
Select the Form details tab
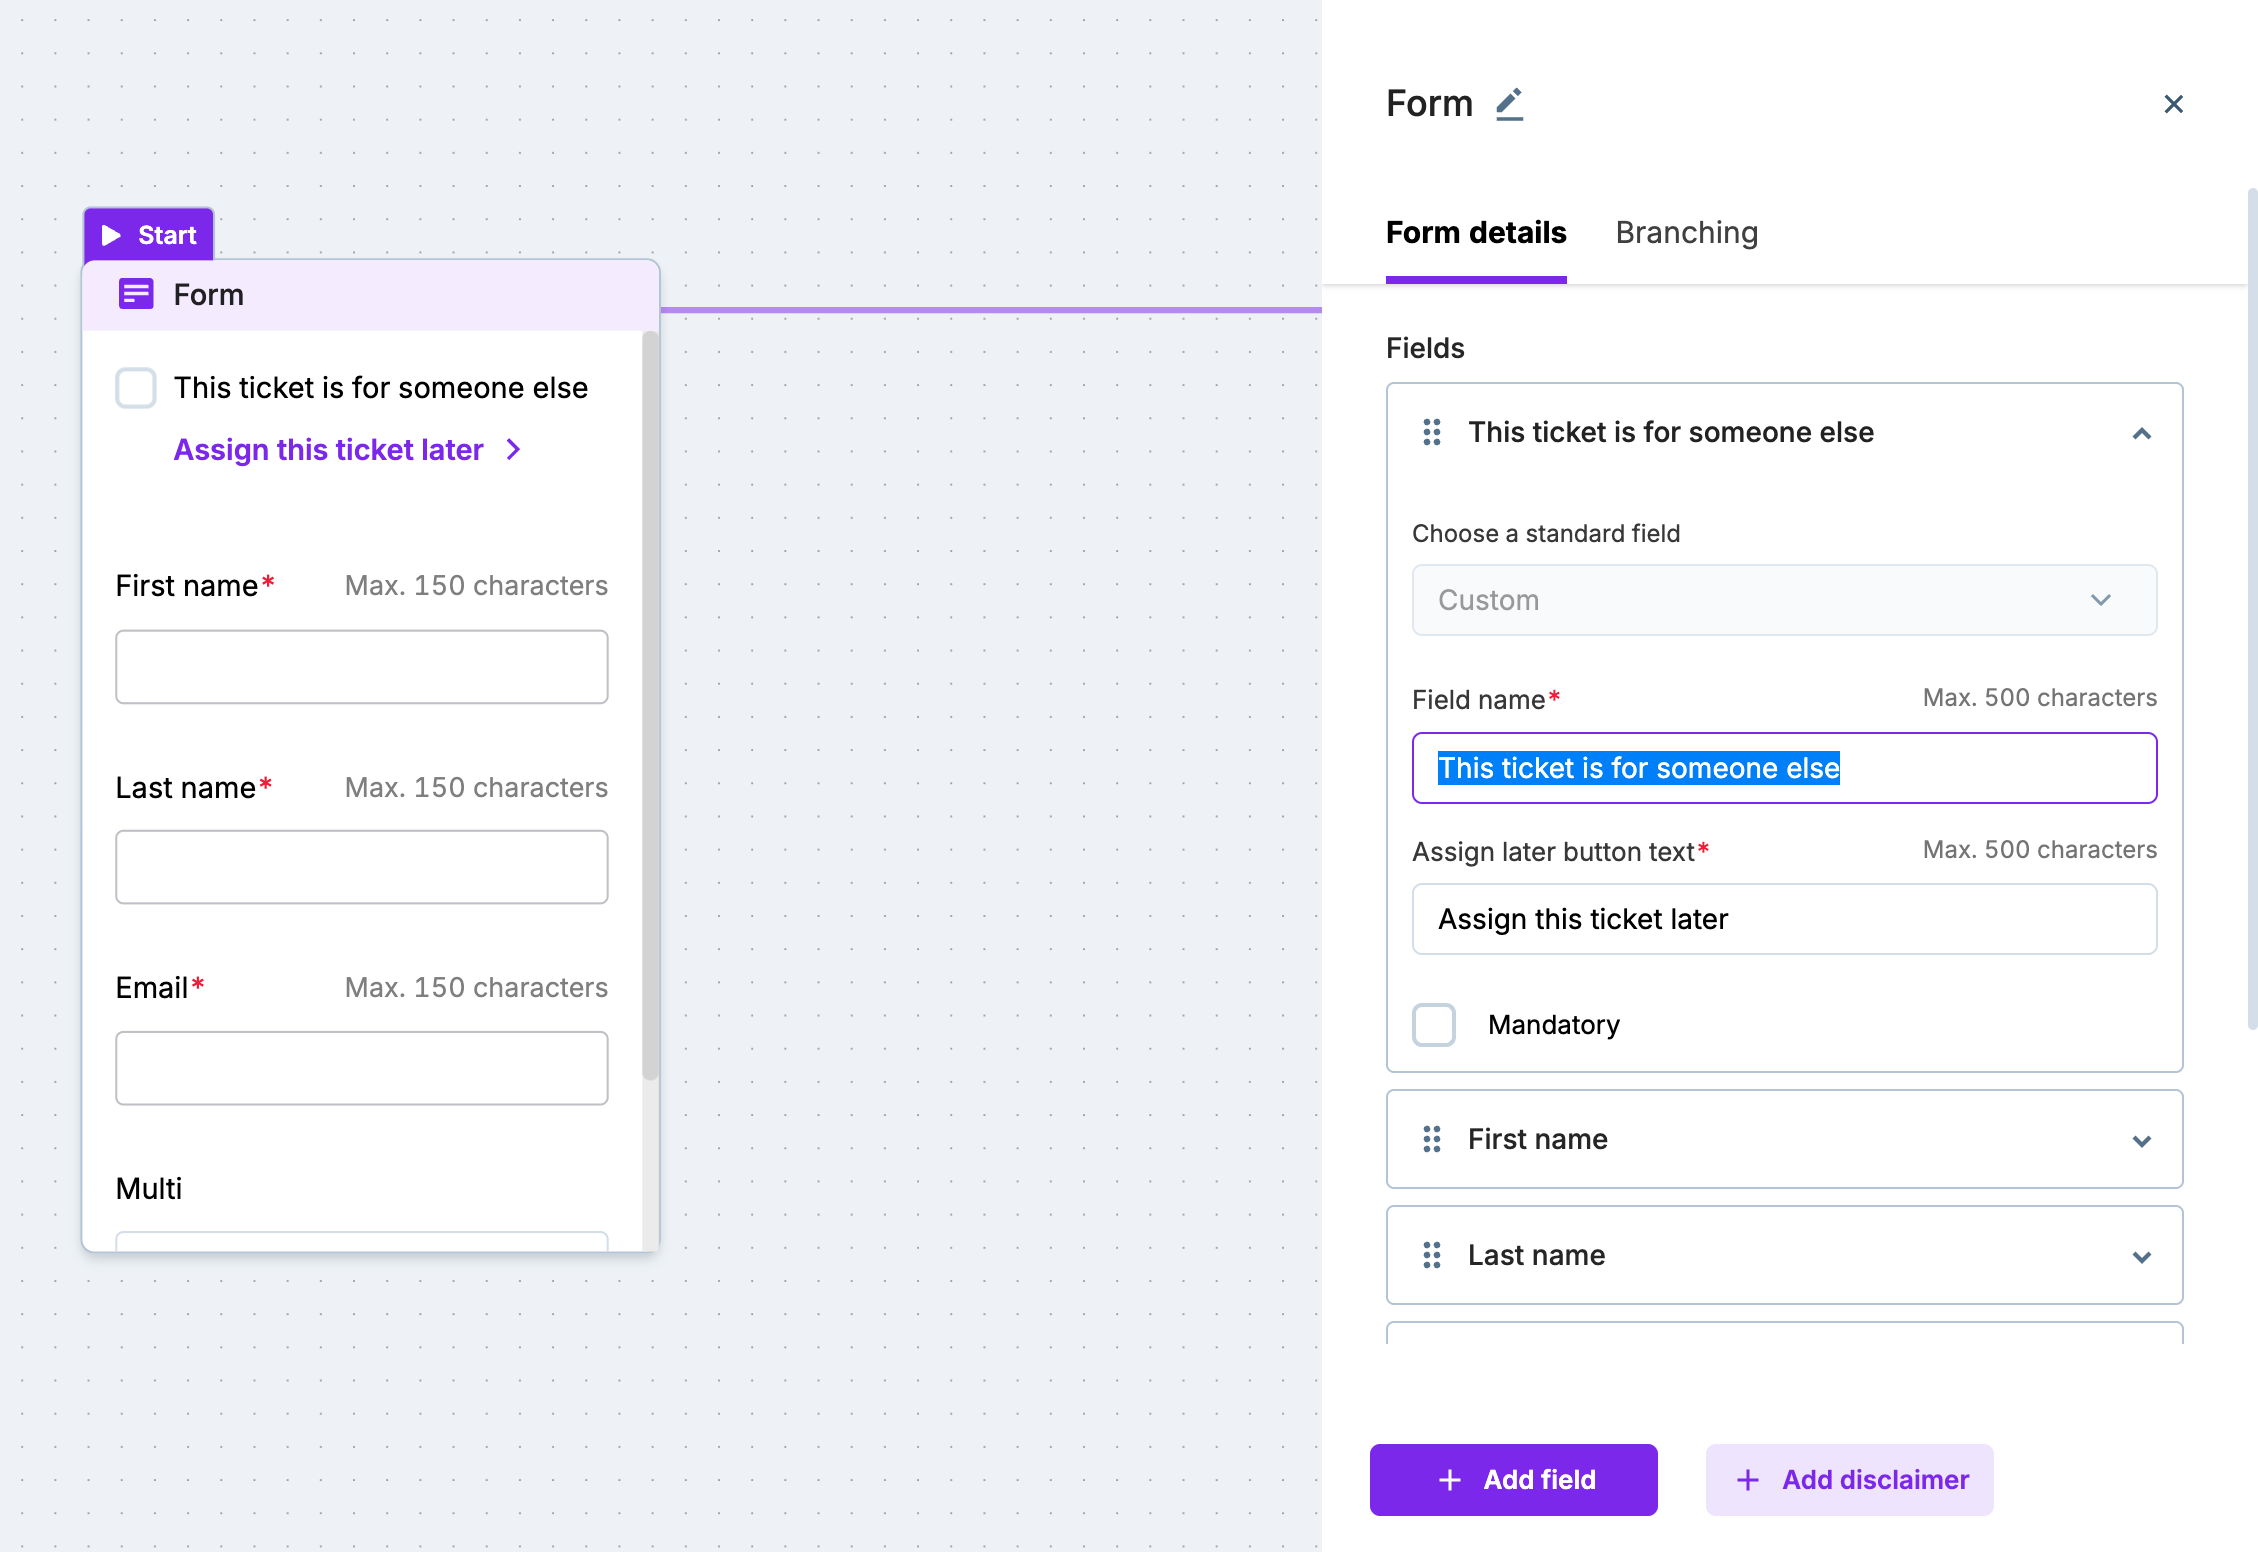(1476, 233)
